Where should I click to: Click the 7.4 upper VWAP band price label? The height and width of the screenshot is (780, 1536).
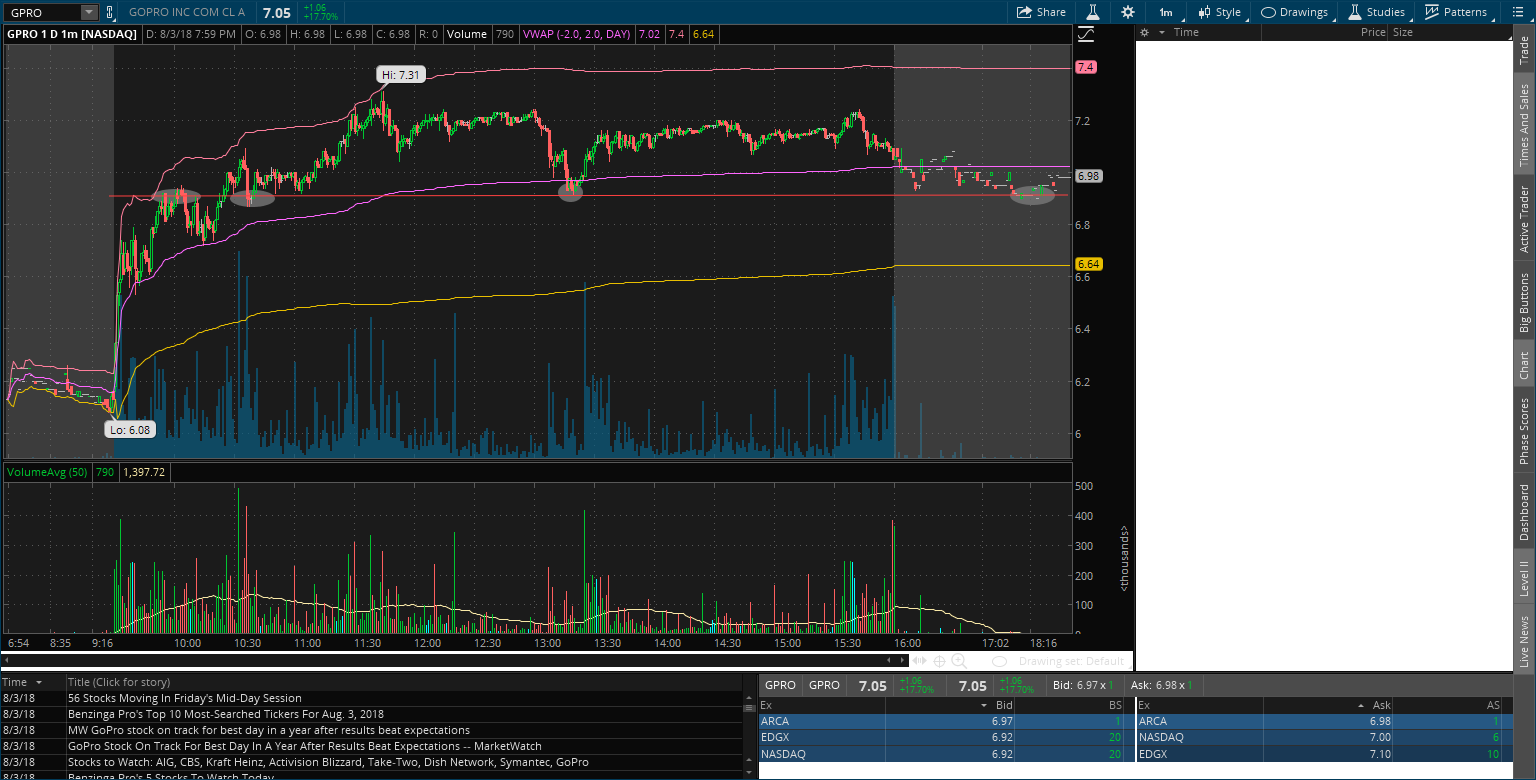[1086, 67]
